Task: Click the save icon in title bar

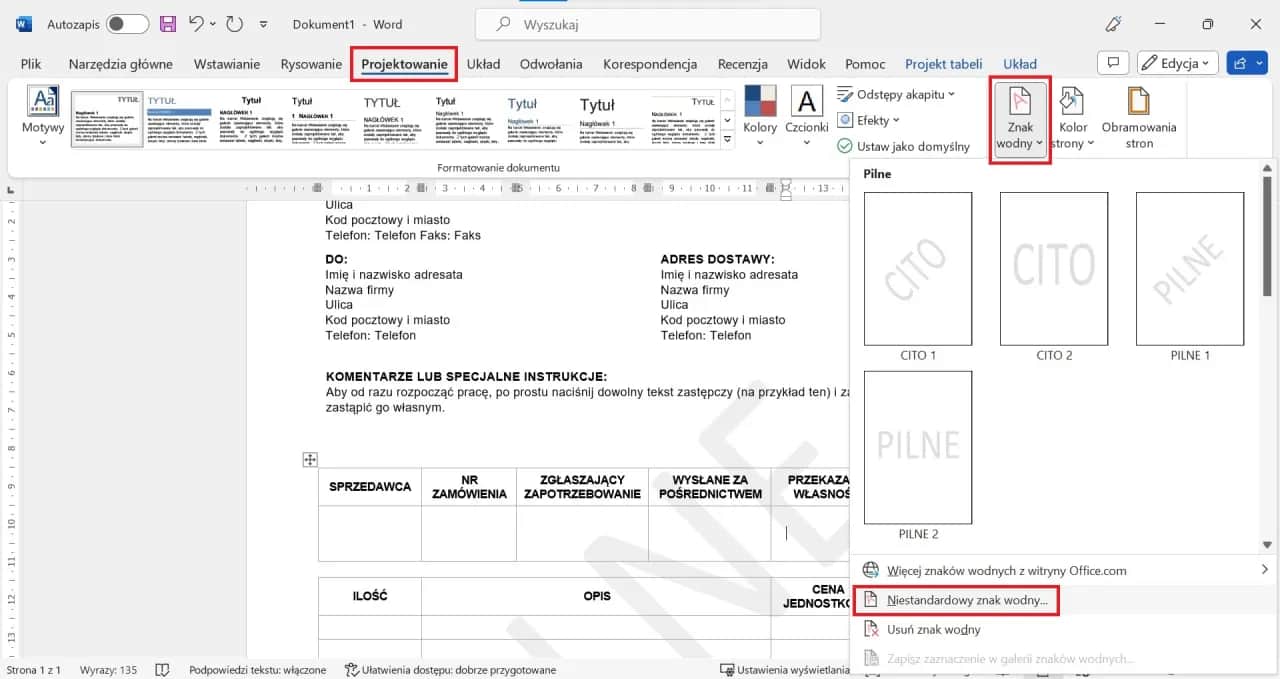Action: [168, 24]
